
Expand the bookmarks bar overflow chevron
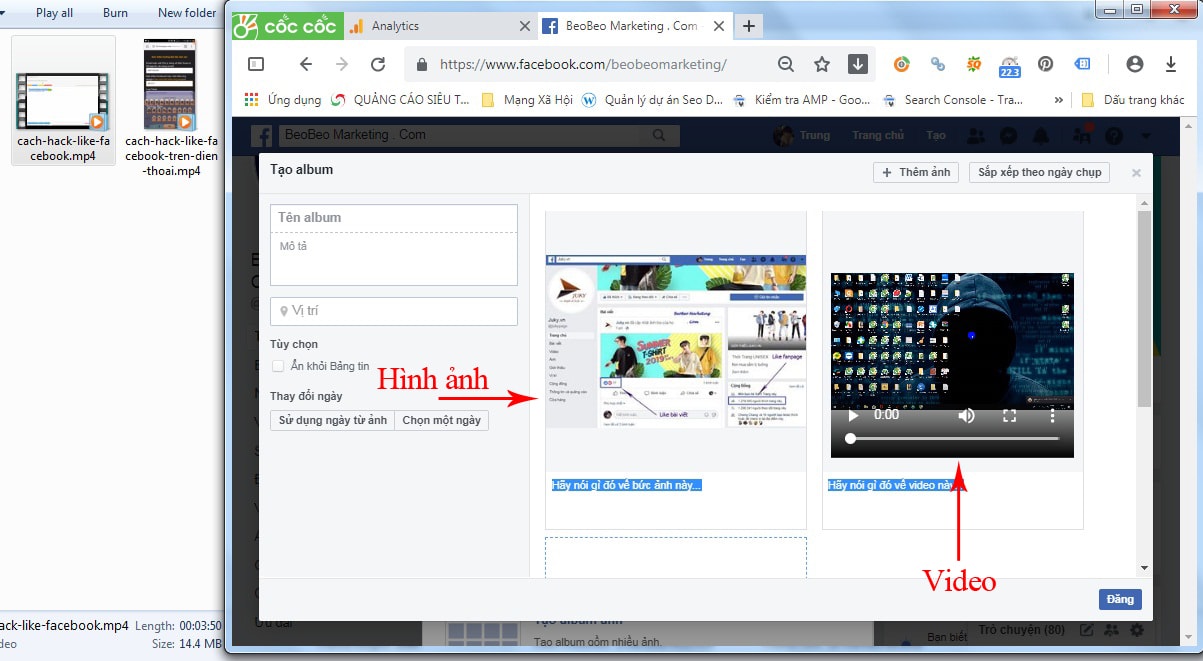pyautogui.click(x=1059, y=99)
